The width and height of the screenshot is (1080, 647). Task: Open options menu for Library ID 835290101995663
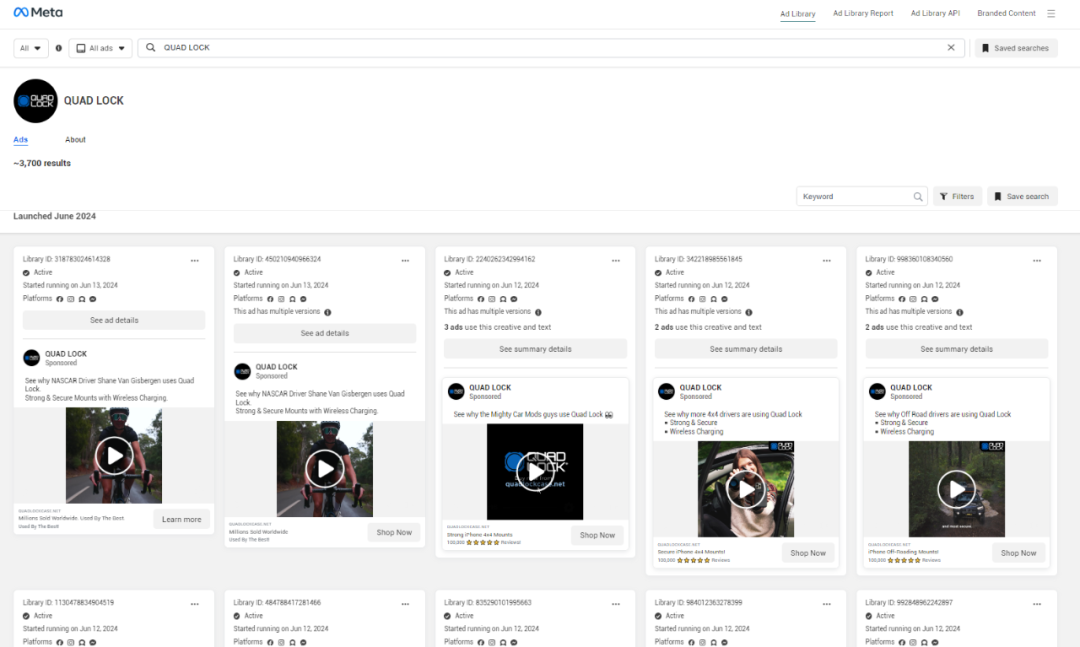[x=616, y=604]
